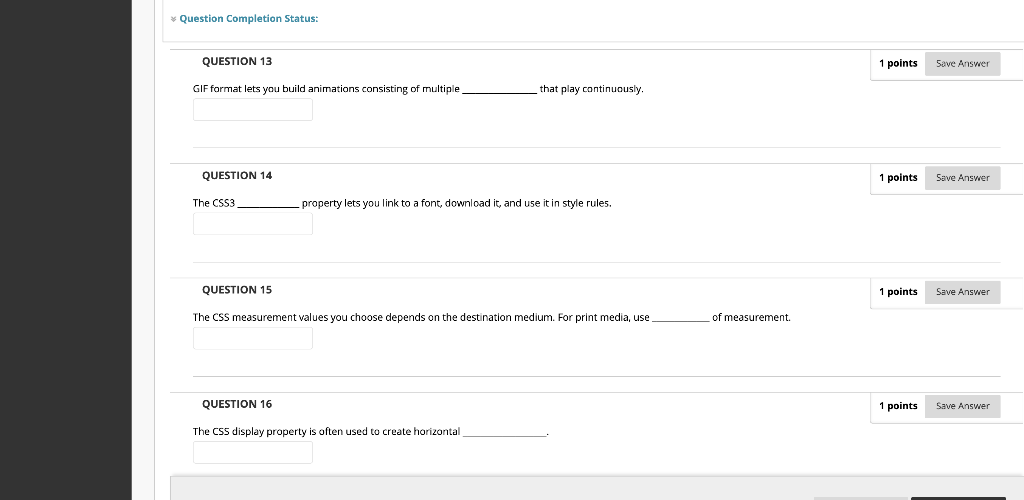This screenshot has width=1024, height=500.
Task: Click the CSS display property question text
Action: pyautogui.click(x=371, y=431)
